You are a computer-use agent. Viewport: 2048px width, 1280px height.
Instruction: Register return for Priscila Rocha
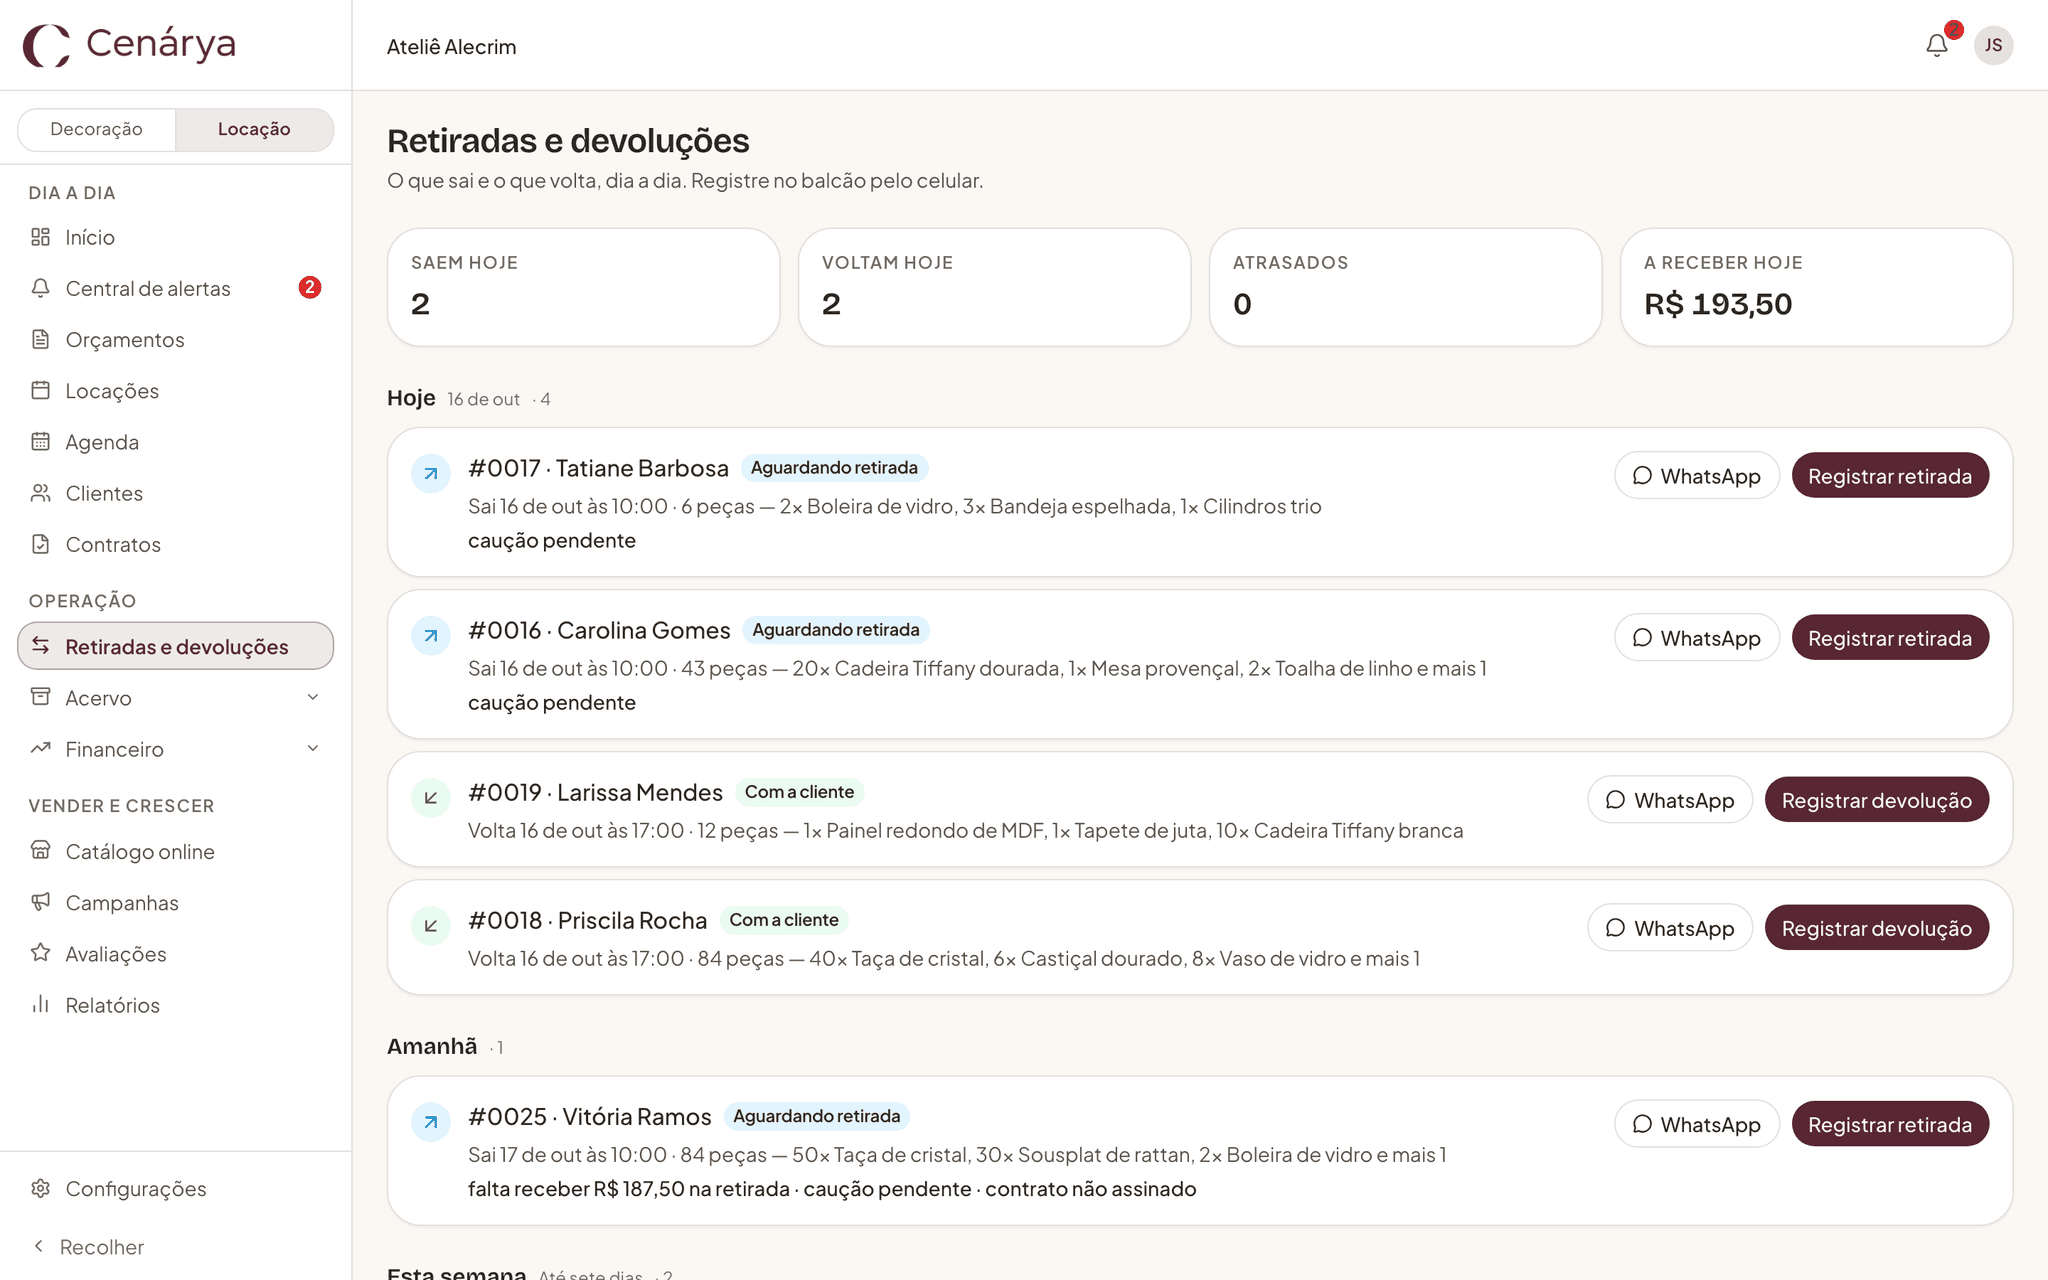[1877, 928]
